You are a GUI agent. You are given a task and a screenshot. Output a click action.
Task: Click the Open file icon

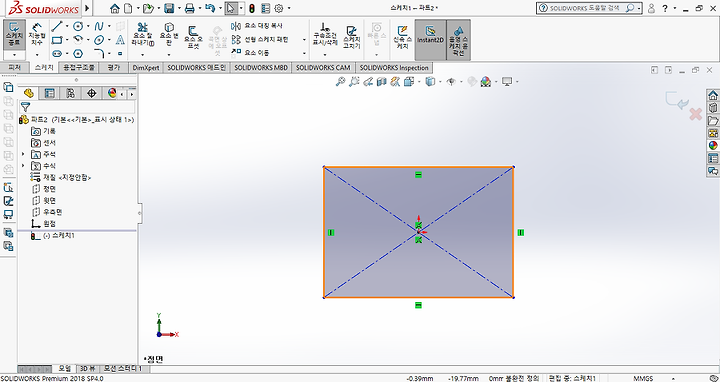148,8
